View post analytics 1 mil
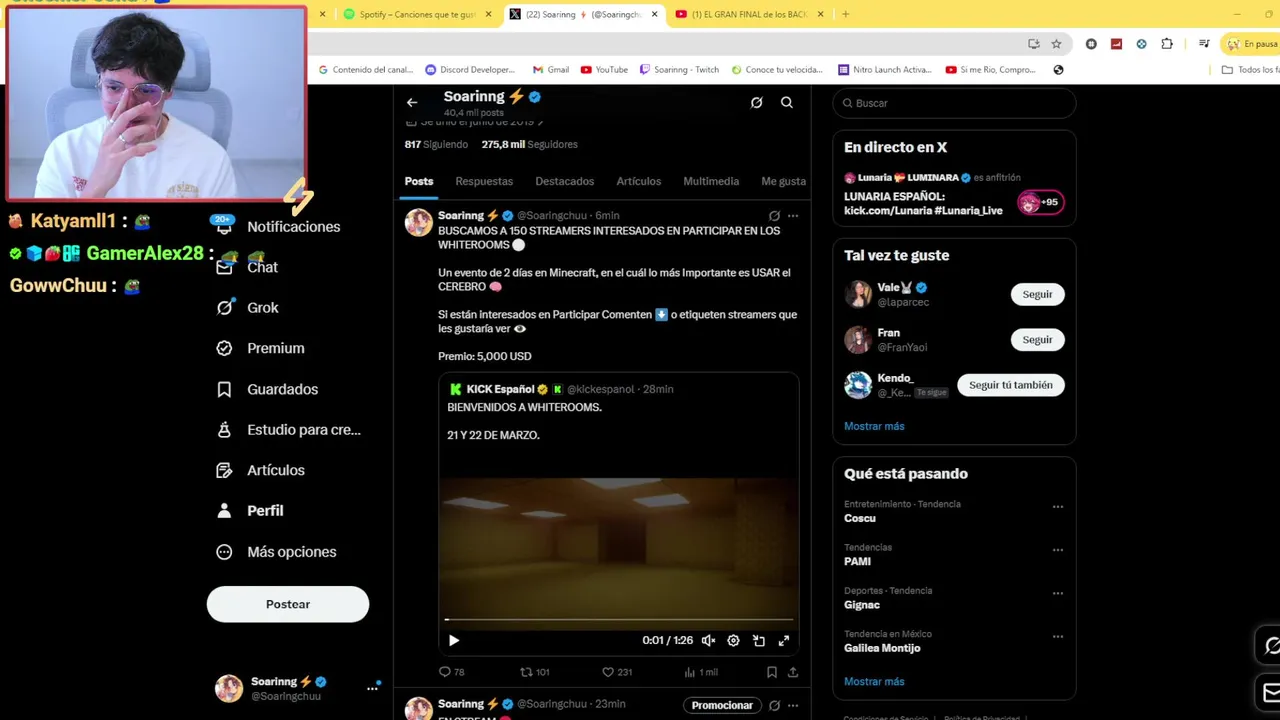This screenshot has height=720, width=1280. 700,673
